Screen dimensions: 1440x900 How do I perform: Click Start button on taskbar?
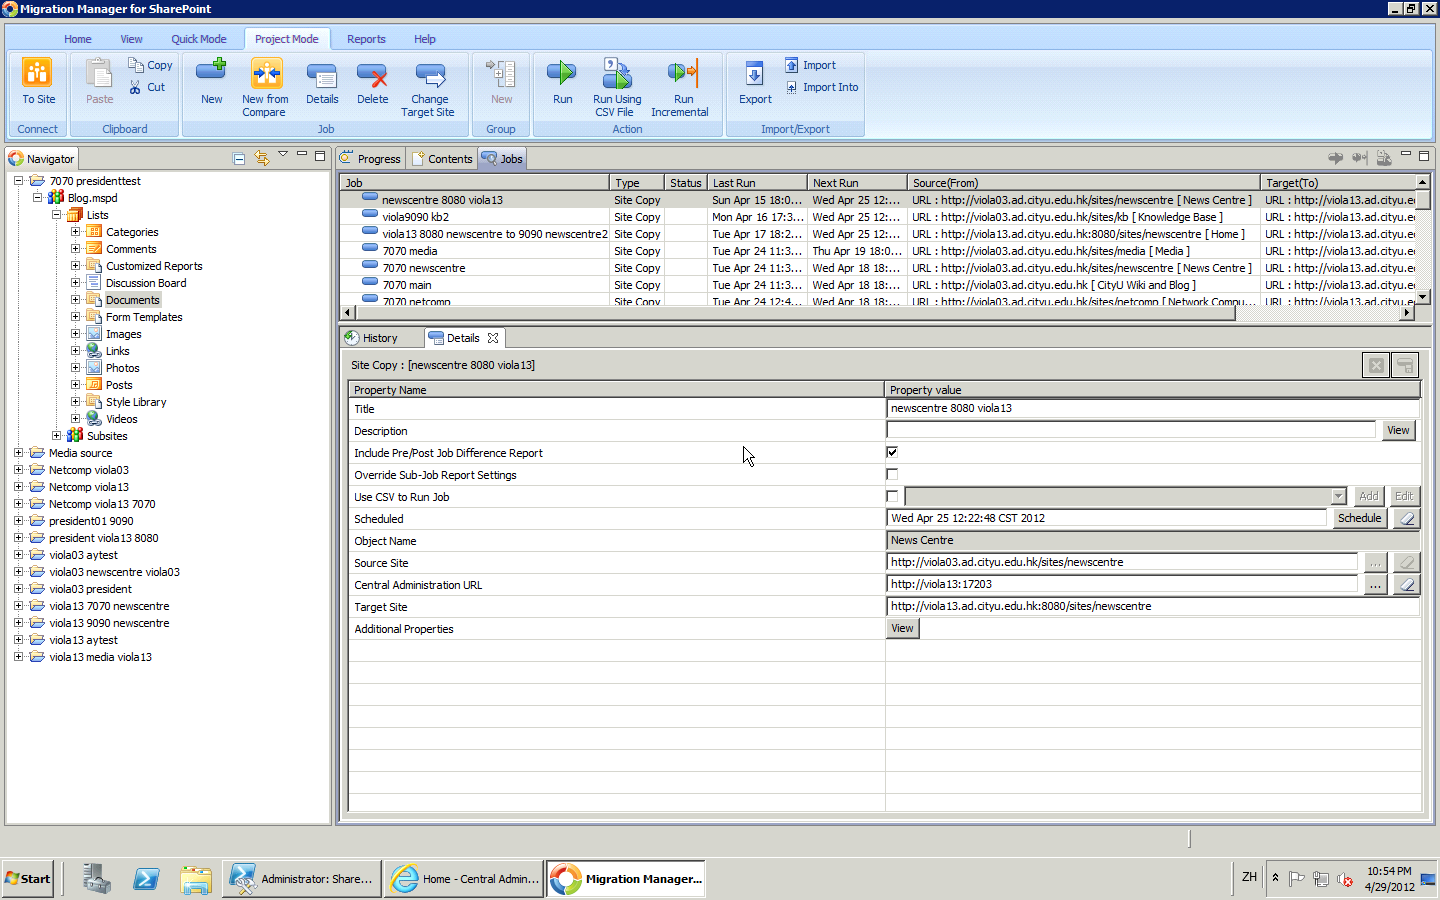pos(28,879)
